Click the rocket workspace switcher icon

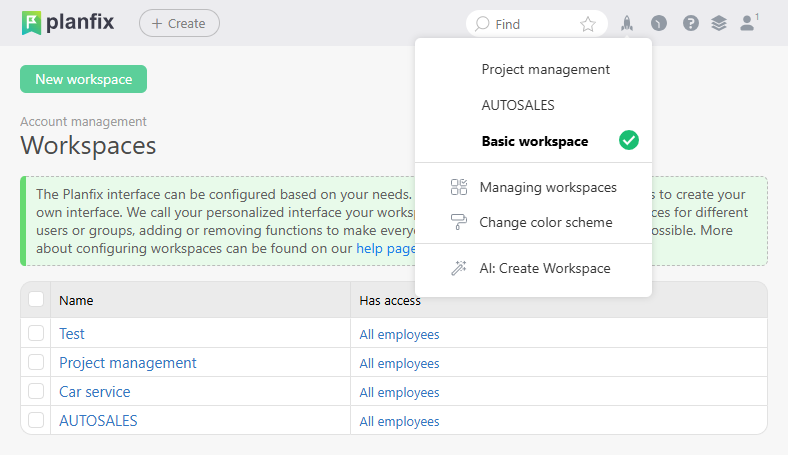627,23
